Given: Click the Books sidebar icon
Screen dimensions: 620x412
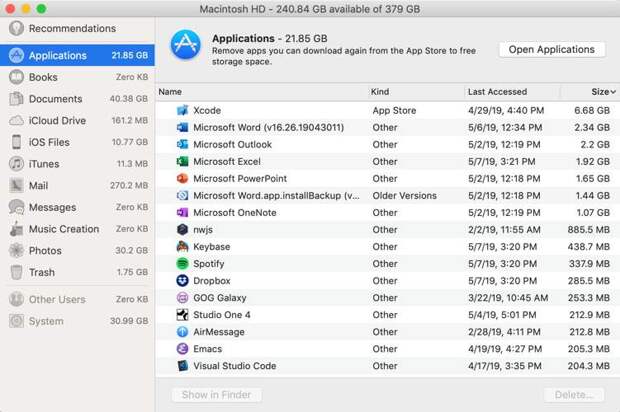Looking at the screenshot, I should (16, 77).
